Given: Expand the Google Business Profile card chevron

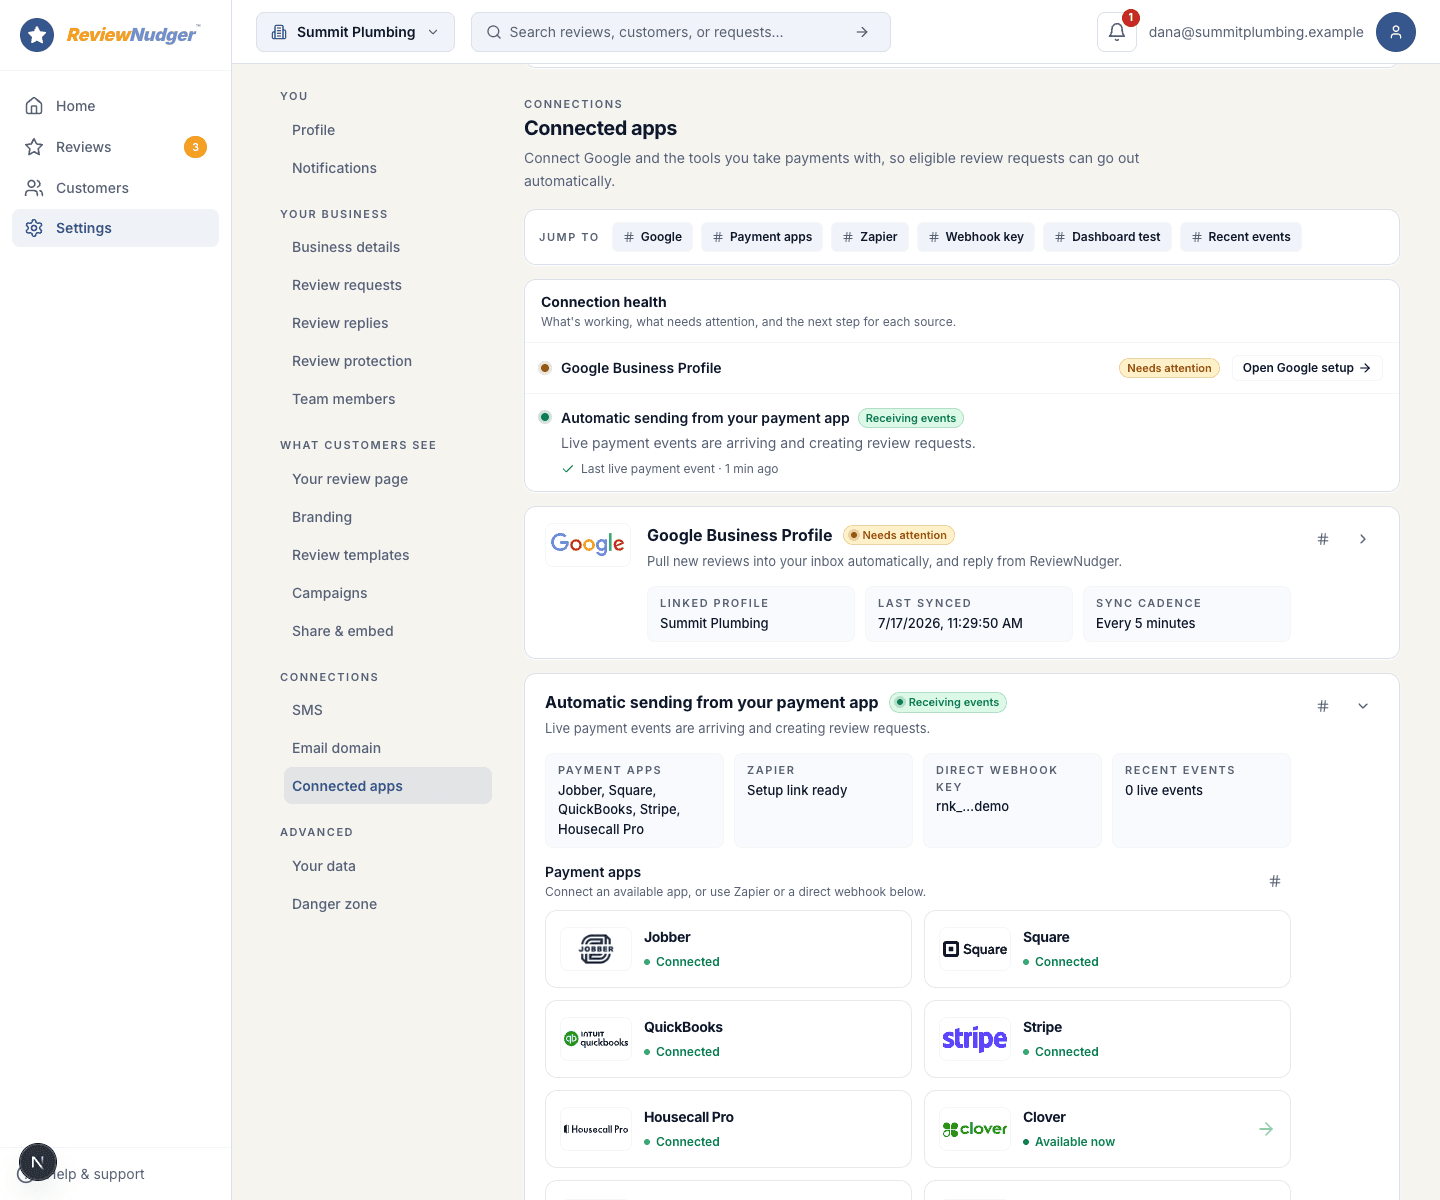Looking at the screenshot, I should coord(1363,539).
